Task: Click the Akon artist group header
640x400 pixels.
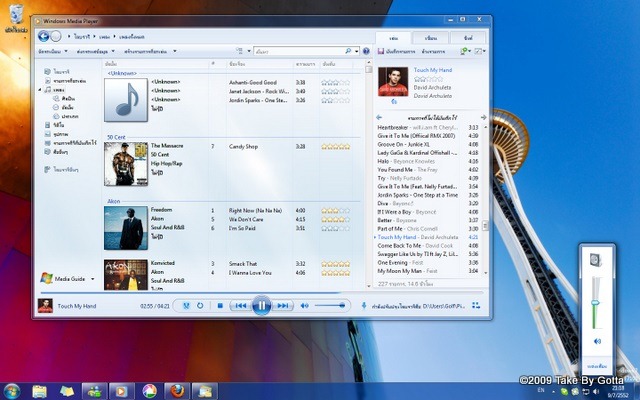Action: (113, 201)
